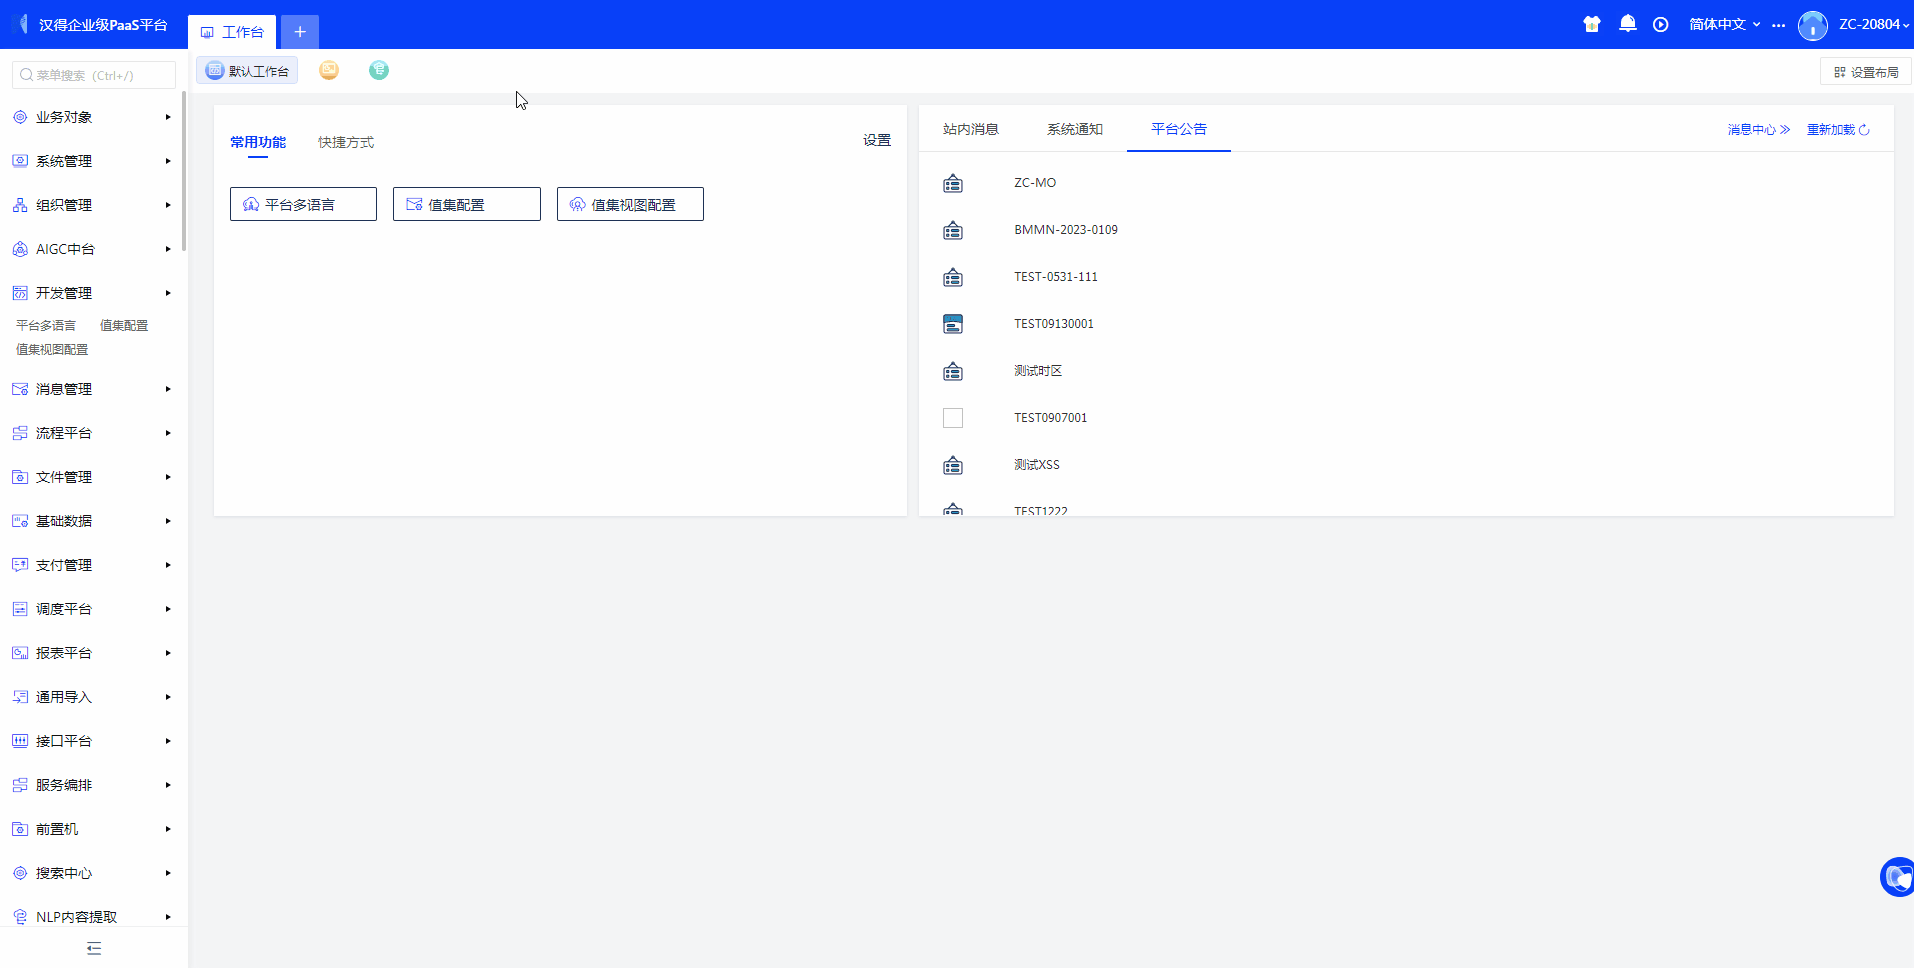
Task: Click the 设置布局 button
Action: [1866, 72]
